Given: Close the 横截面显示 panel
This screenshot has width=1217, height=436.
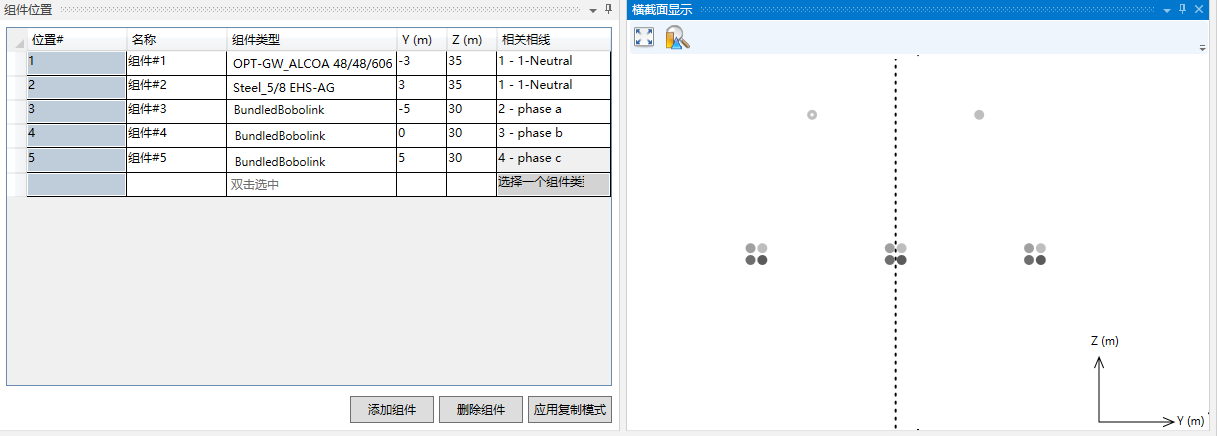Looking at the screenshot, I should (1199, 9).
